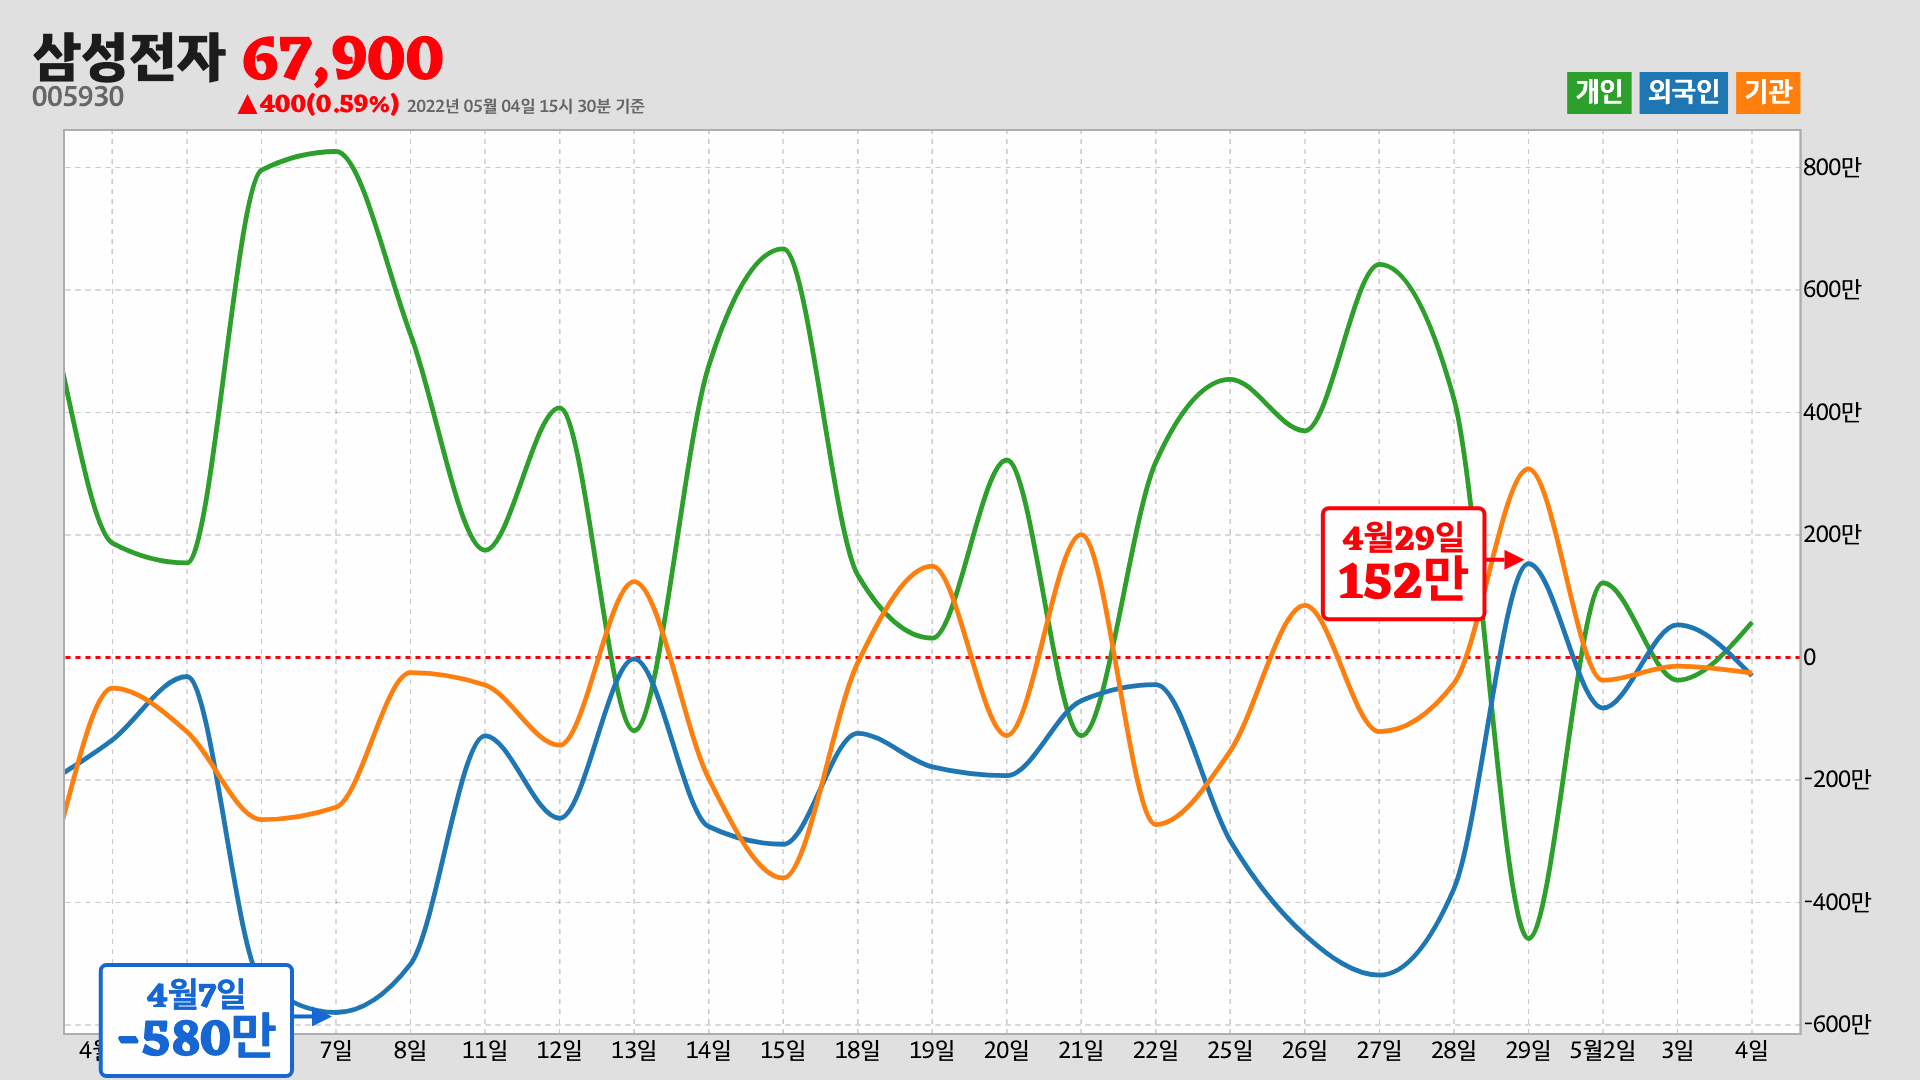Image resolution: width=1920 pixels, height=1080 pixels.
Task: Click the 5월2일 x-axis label
Action: coord(1602,1050)
